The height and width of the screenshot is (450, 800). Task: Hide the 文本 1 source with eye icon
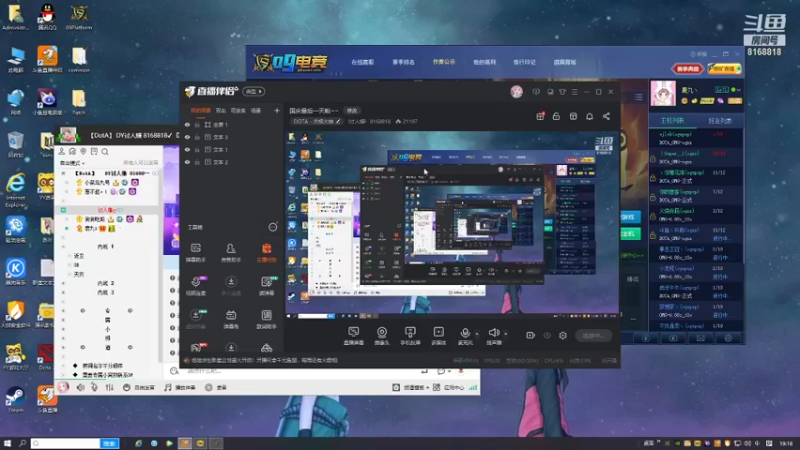tap(187, 149)
